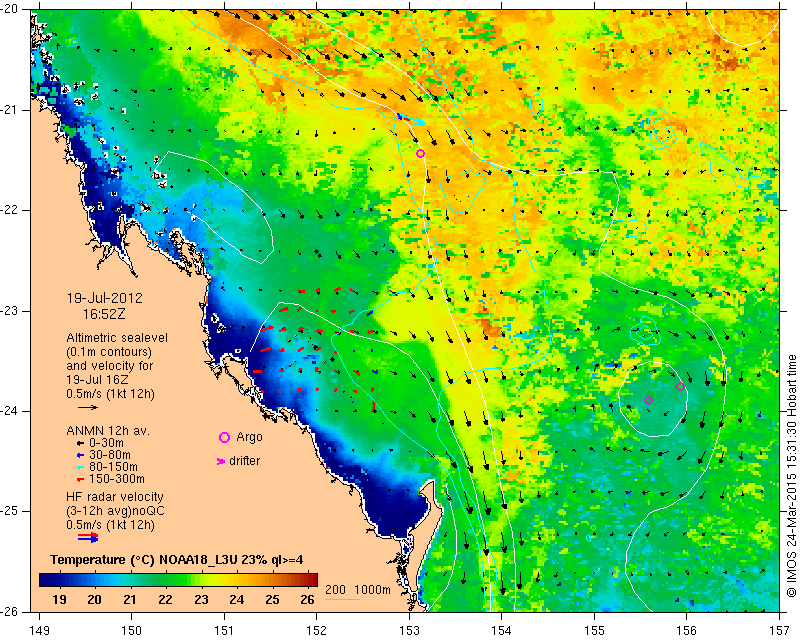Click the Argo float marker near 155.9E 23.75S

coord(680,386)
